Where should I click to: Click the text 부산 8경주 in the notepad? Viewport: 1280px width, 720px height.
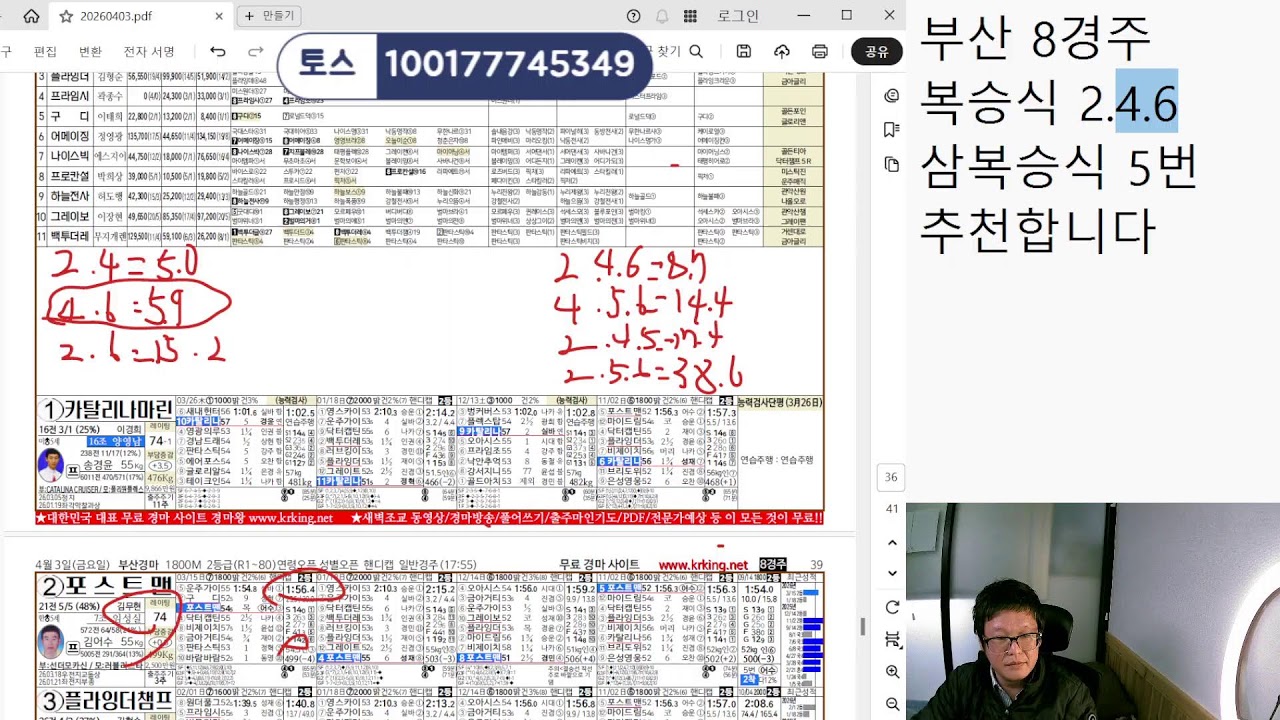[x=1035, y=40]
